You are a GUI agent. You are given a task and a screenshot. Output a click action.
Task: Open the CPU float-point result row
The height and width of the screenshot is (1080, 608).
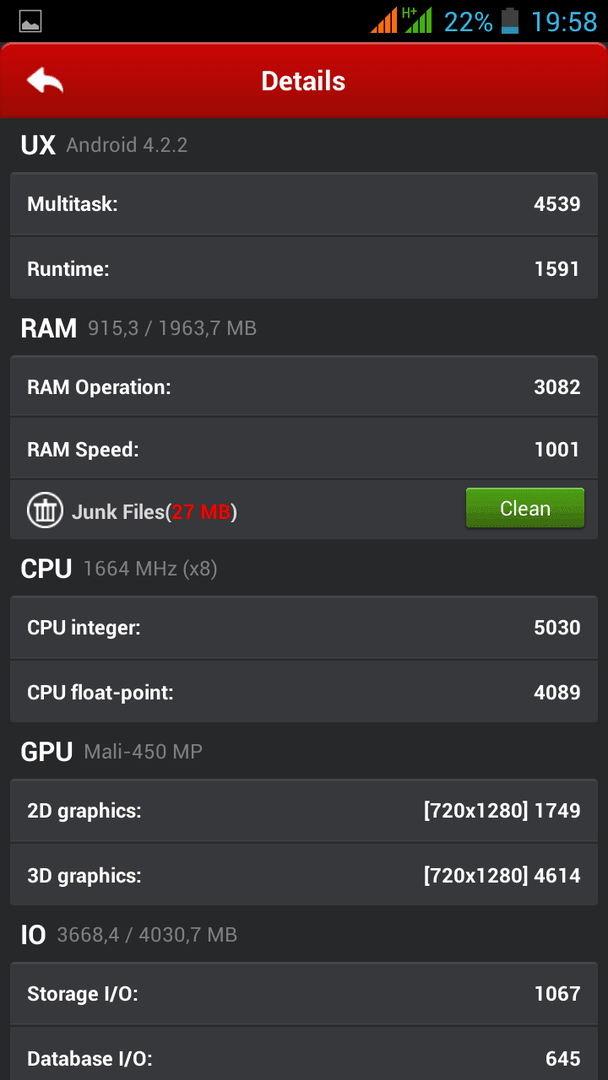(x=304, y=692)
